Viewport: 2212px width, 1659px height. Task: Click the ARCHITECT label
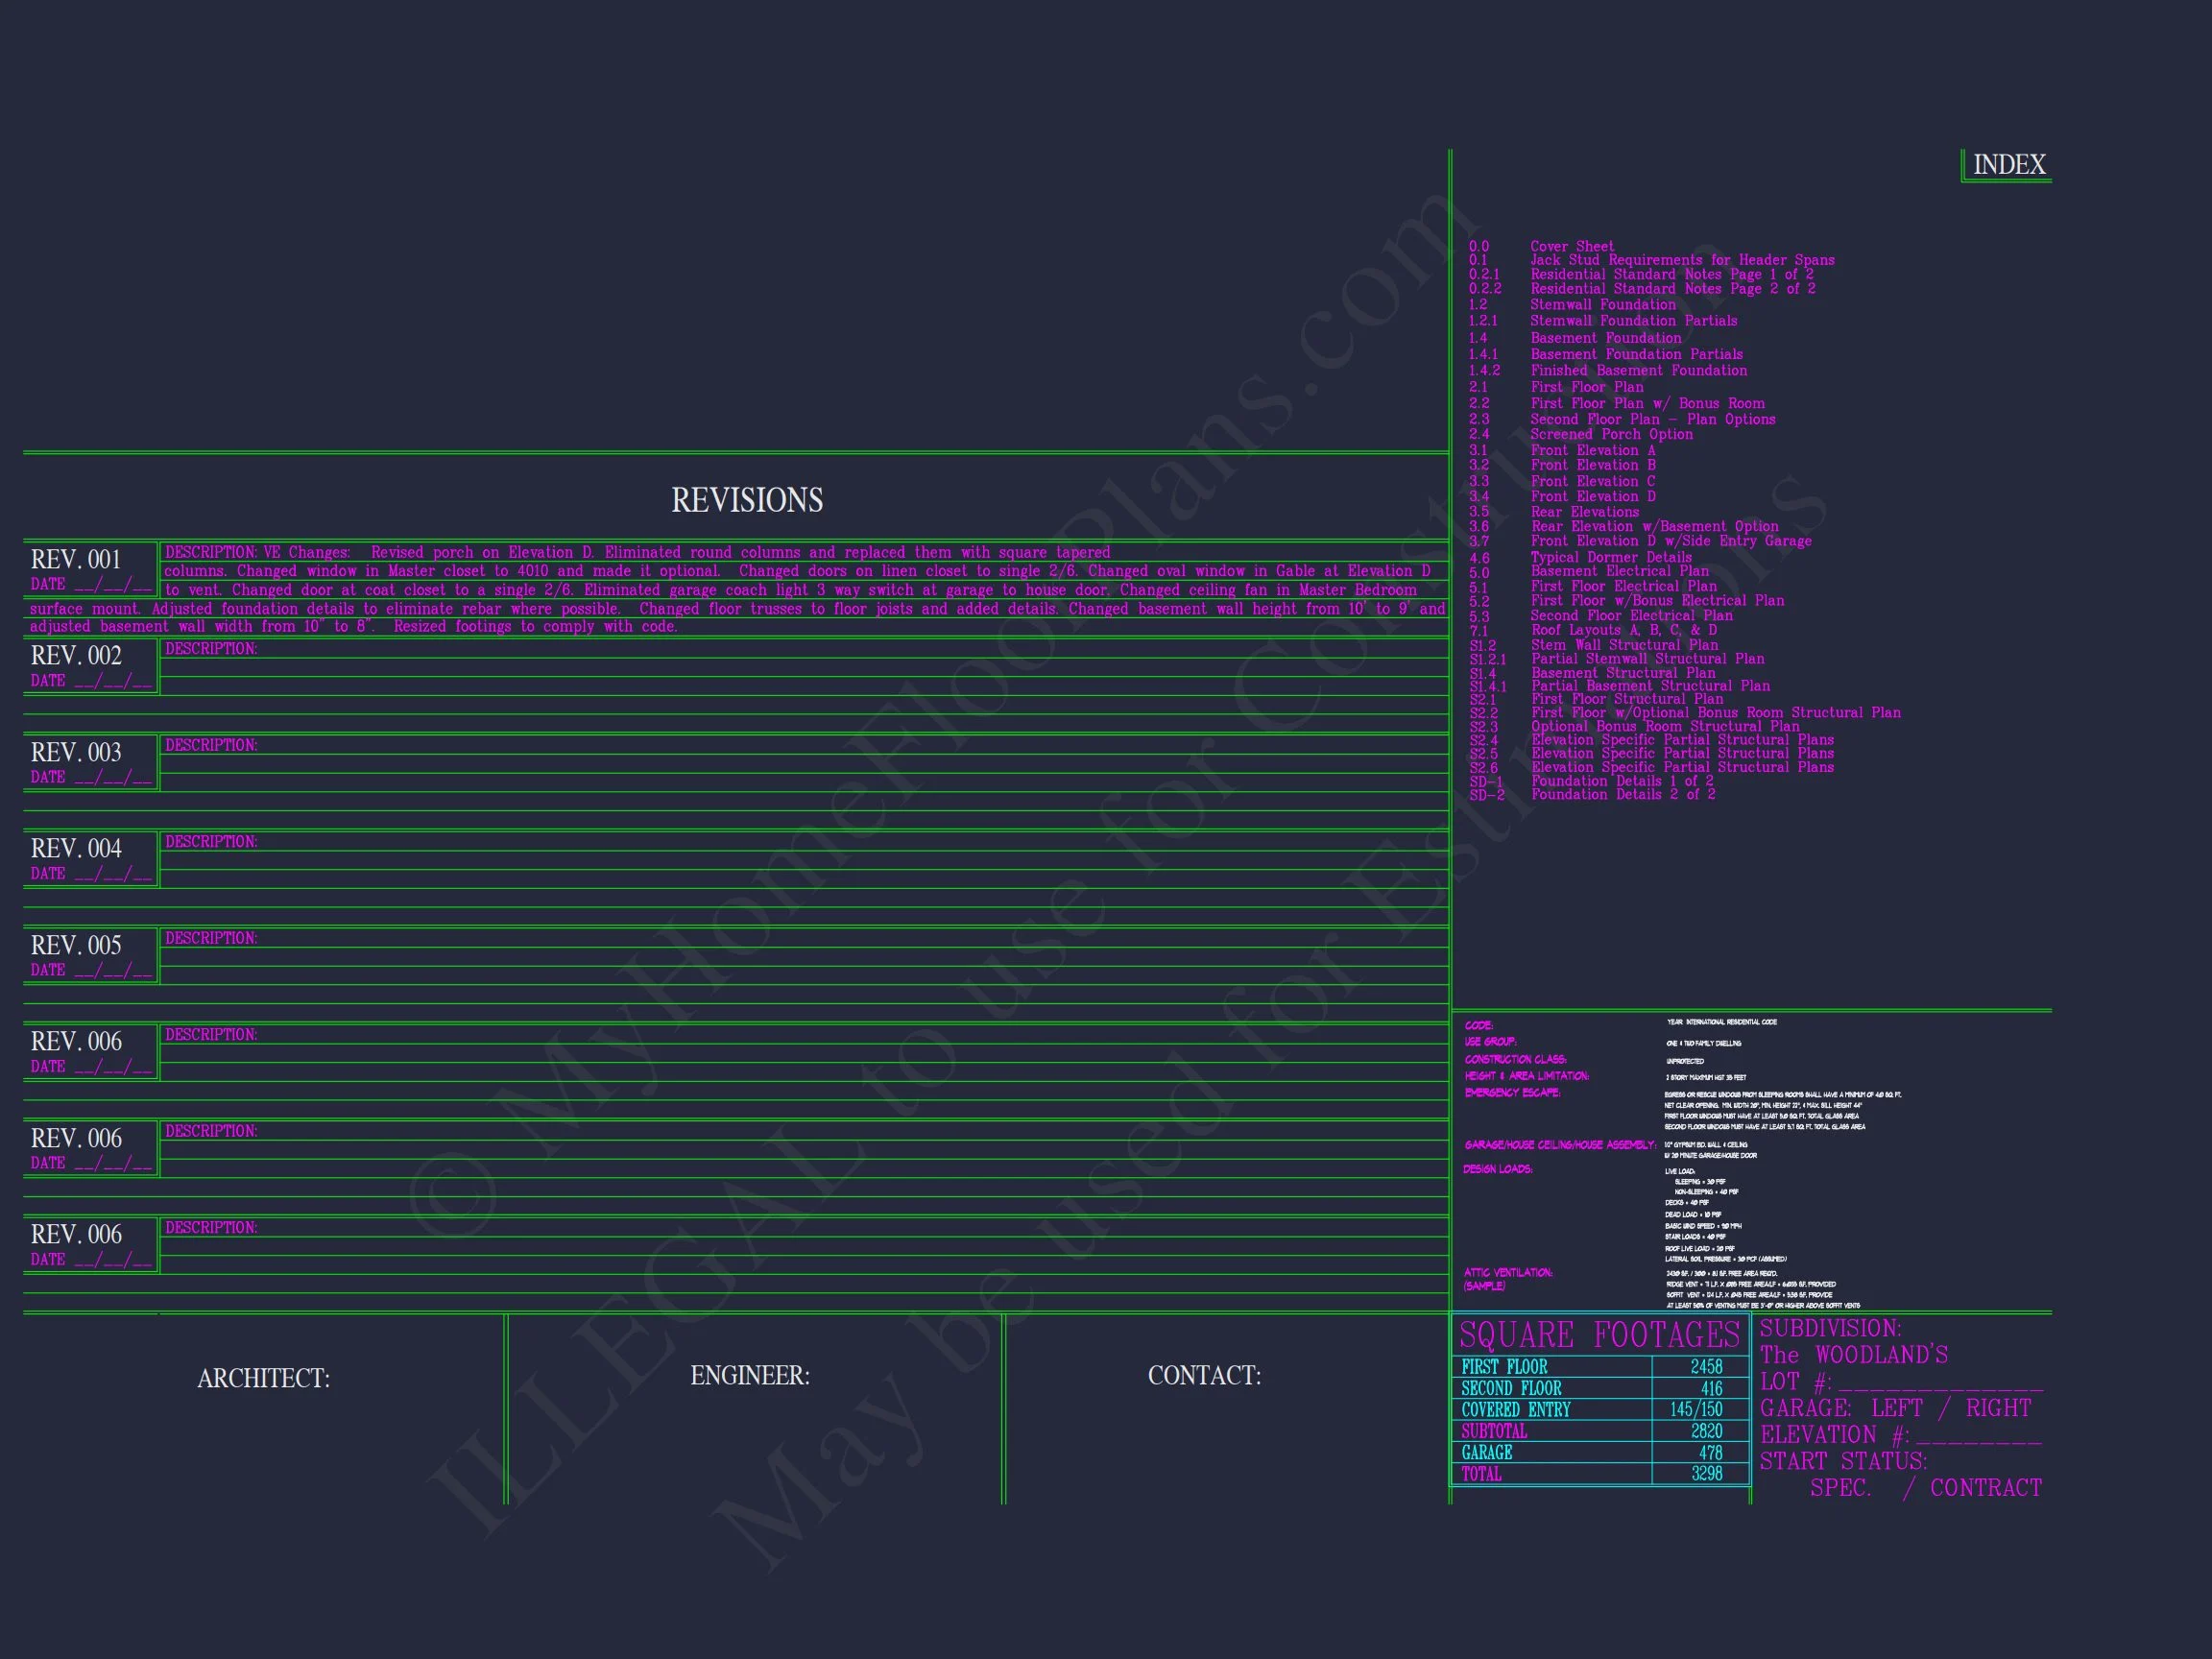pyautogui.click(x=263, y=1378)
